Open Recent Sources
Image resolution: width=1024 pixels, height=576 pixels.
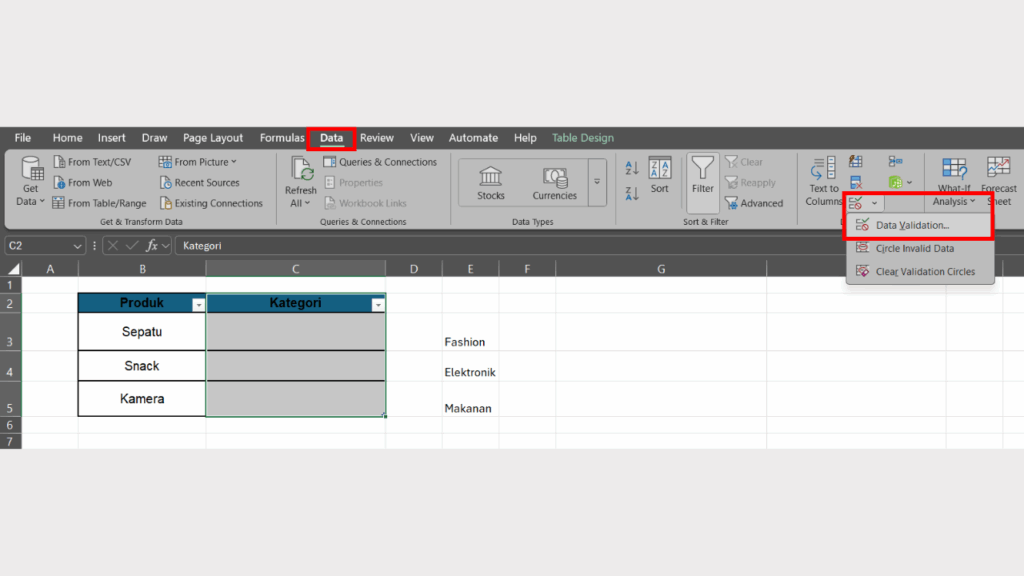(207, 182)
